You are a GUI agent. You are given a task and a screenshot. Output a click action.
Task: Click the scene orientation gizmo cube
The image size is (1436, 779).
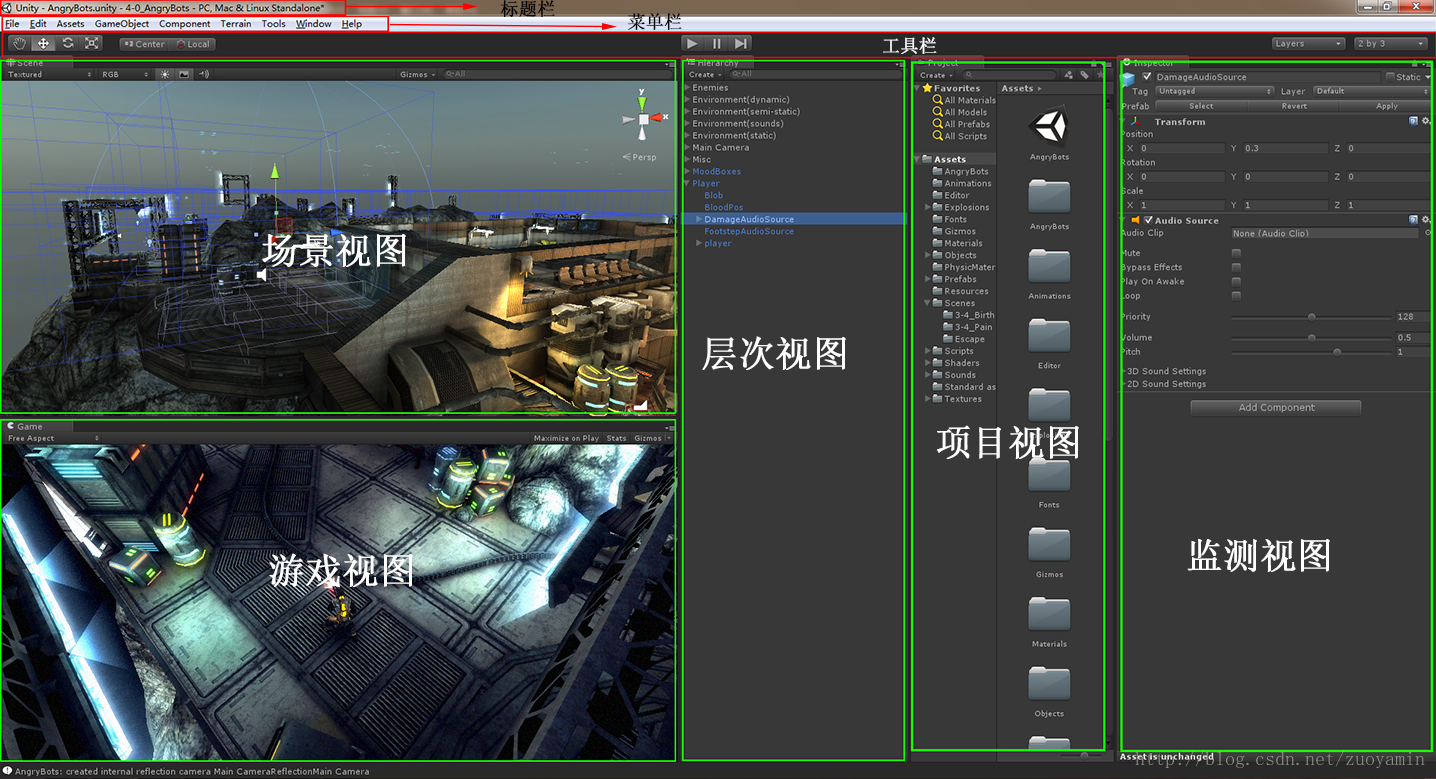tap(644, 119)
